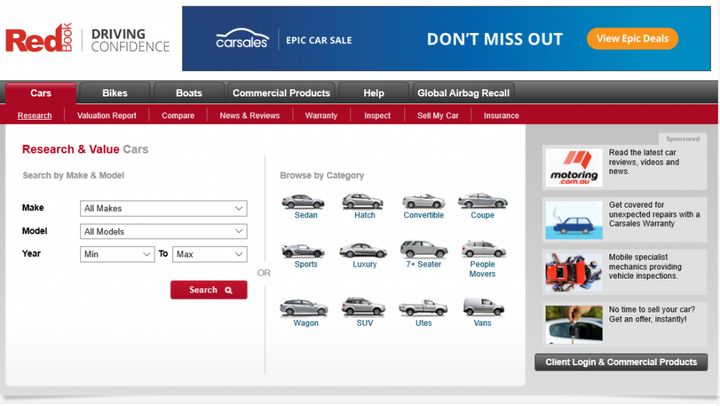Click the View Epic Deals button

(x=632, y=39)
